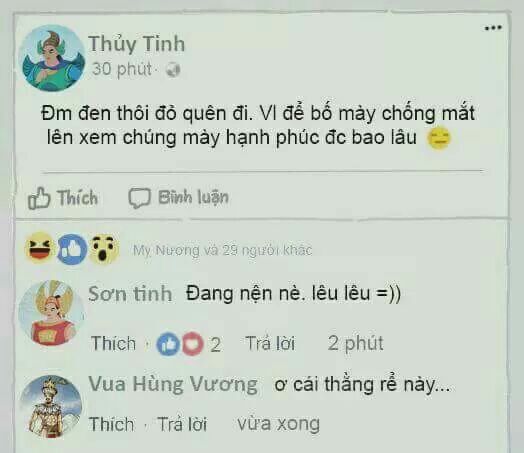Open the laughing Haha reaction icon
Viewport: 524px width, 453px height.
pos(40,247)
